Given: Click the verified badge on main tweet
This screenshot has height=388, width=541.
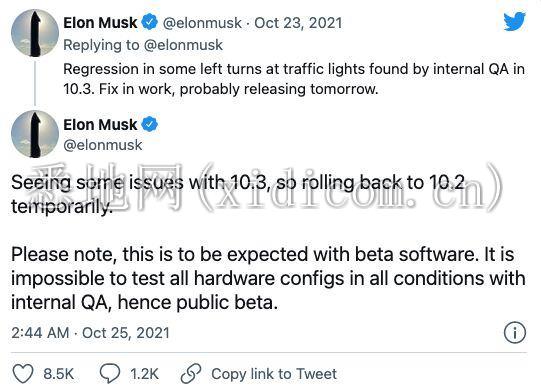Looking at the screenshot, I should pyautogui.click(x=149, y=124).
